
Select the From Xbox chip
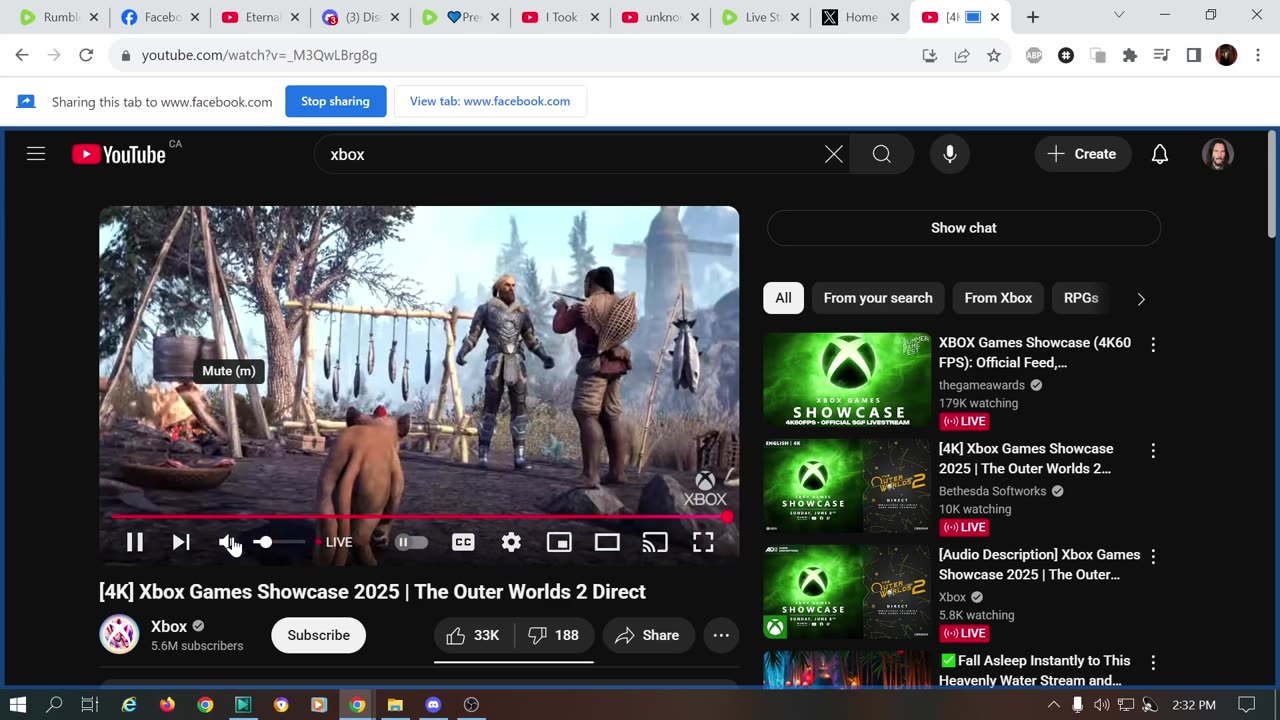(x=998, y=298)
